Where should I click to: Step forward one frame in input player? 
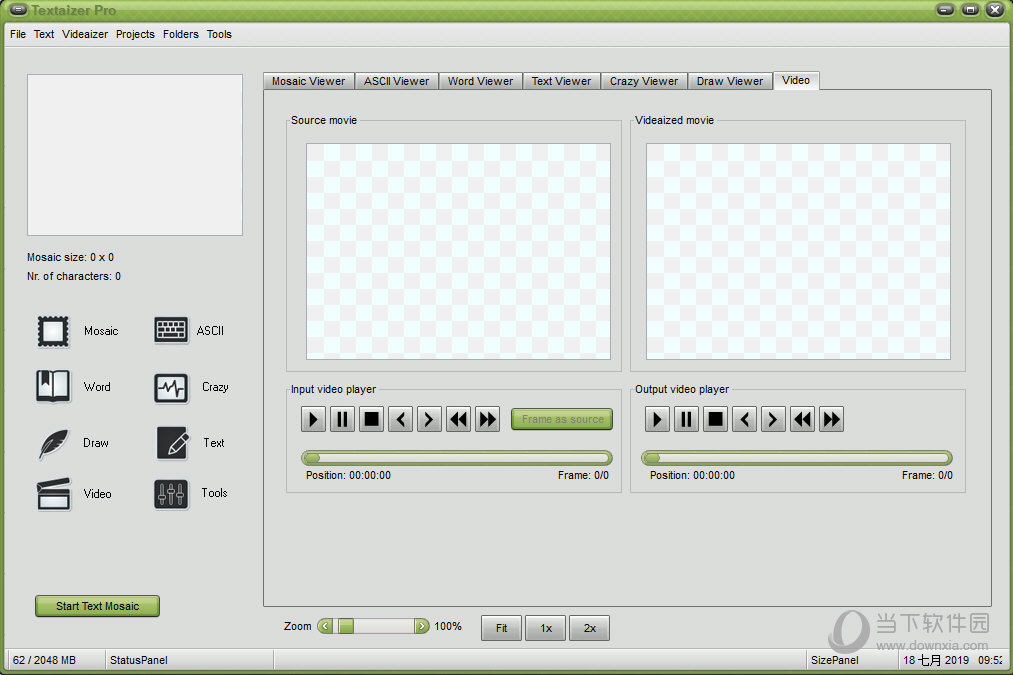pos(429,420)
